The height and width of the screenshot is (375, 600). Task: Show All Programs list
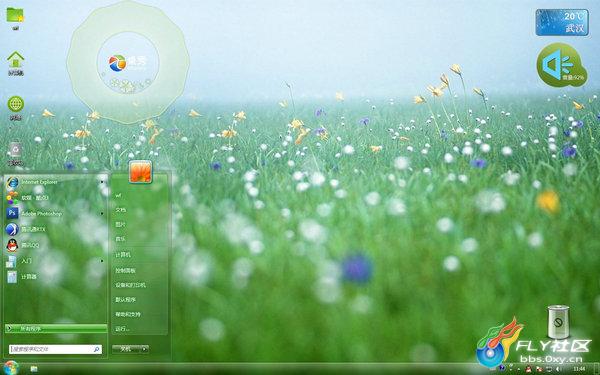click(x=56, y=328)
